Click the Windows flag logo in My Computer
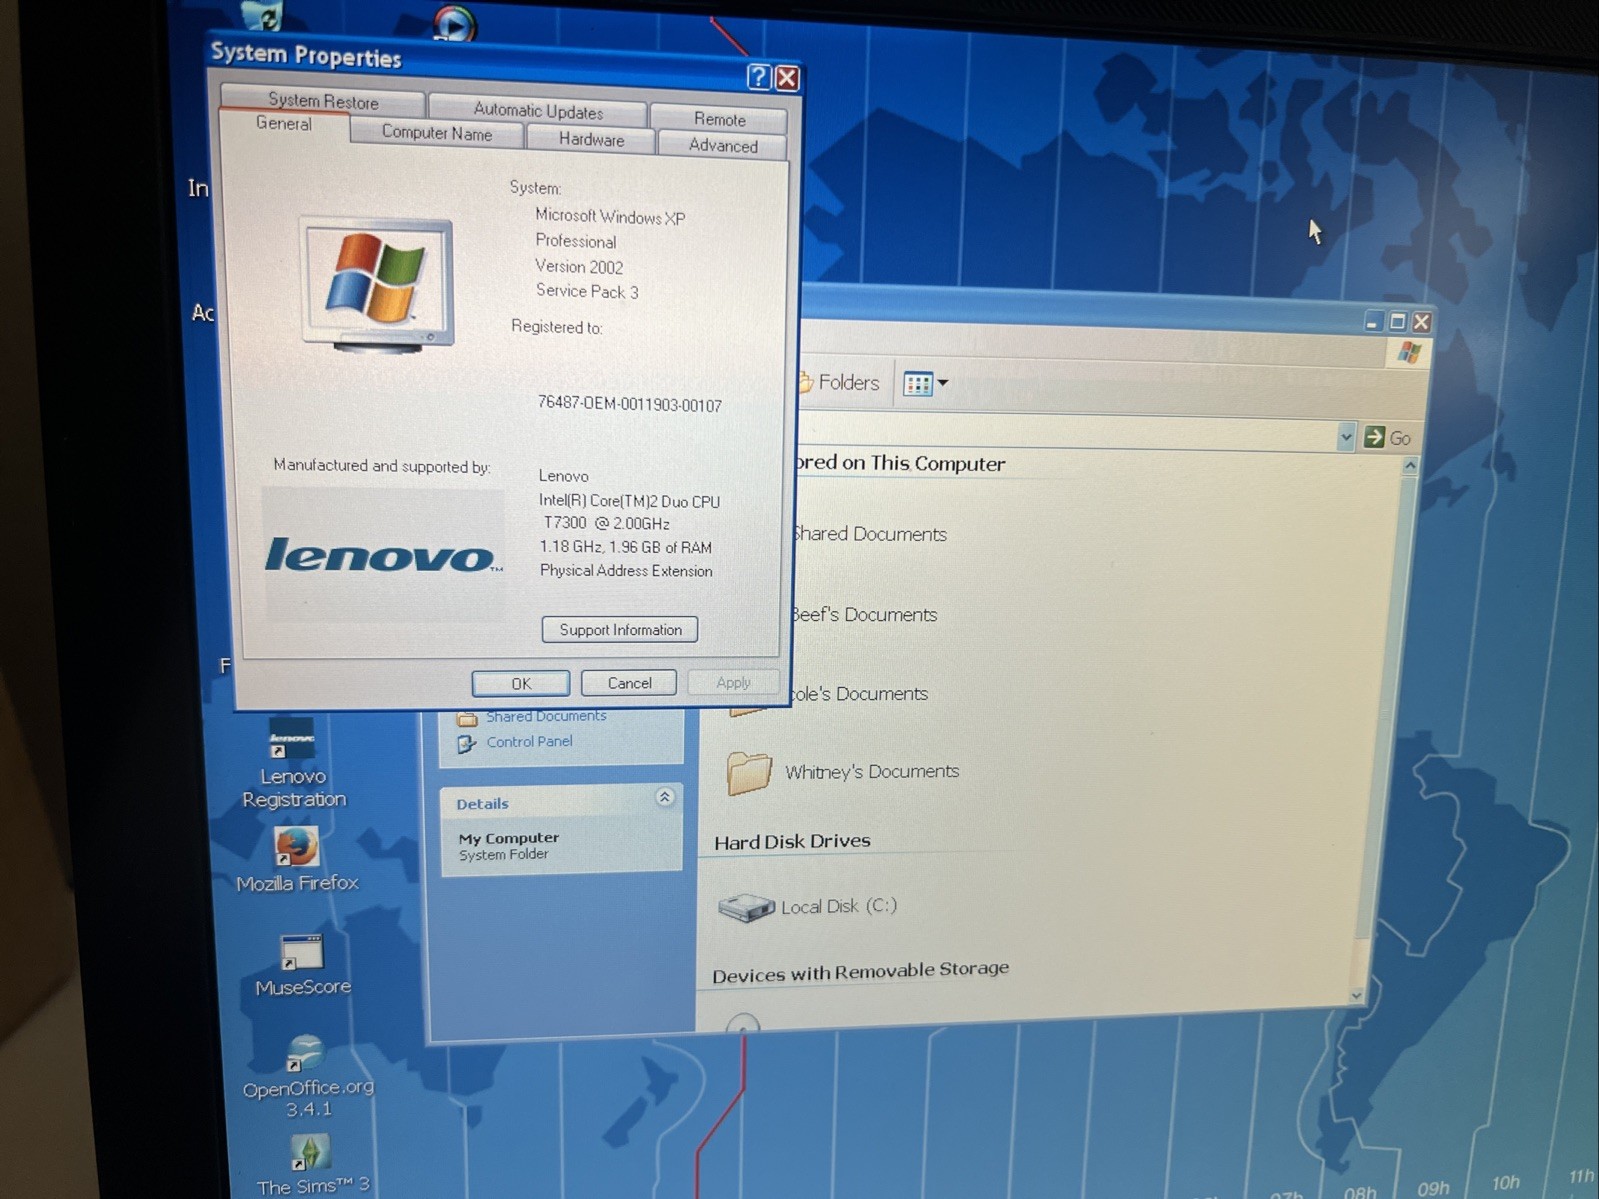Screen dimensions: 1599x1199 click(x=1410, y=352)
